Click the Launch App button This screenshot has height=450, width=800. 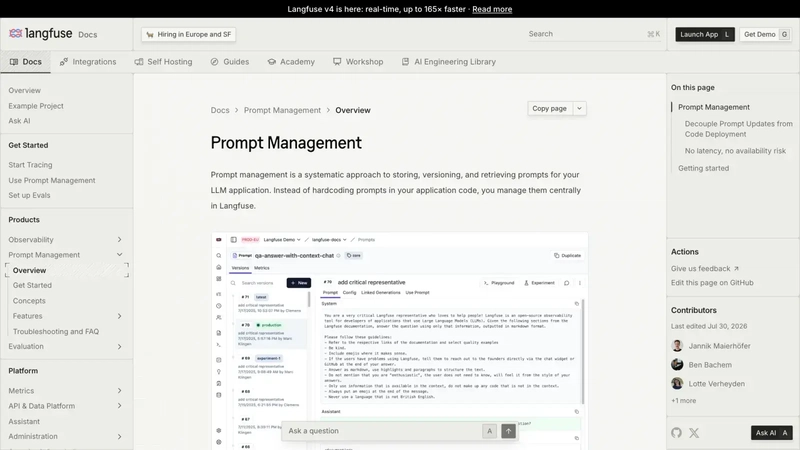click(705, 34)
